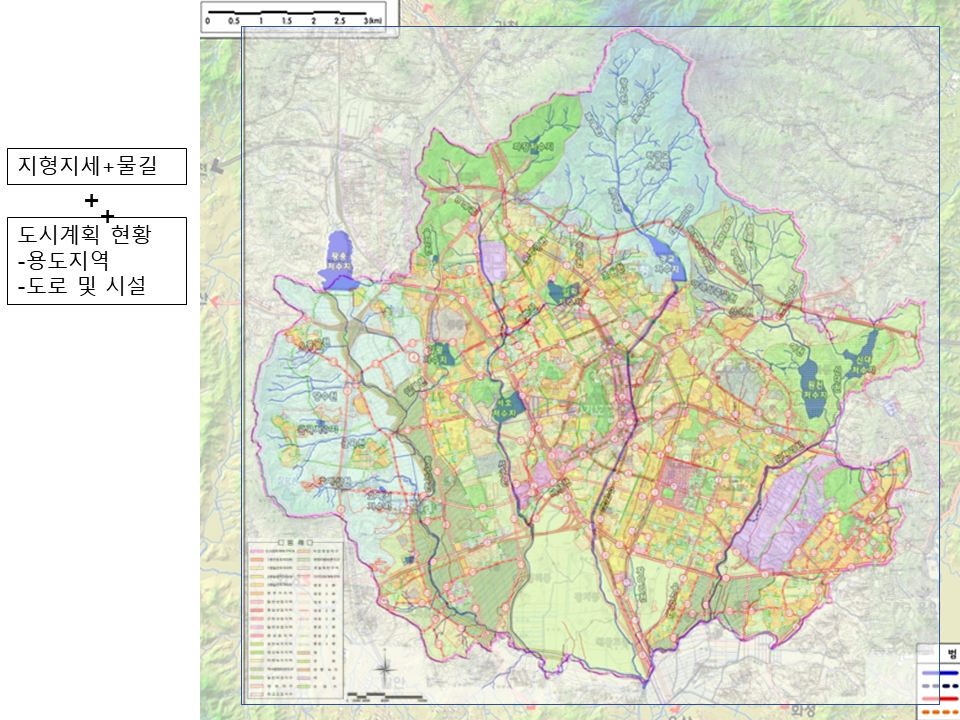Screen dimensions: 960x720
Task: Select the 지형지세+물길 text box
Action: (97, 166)
